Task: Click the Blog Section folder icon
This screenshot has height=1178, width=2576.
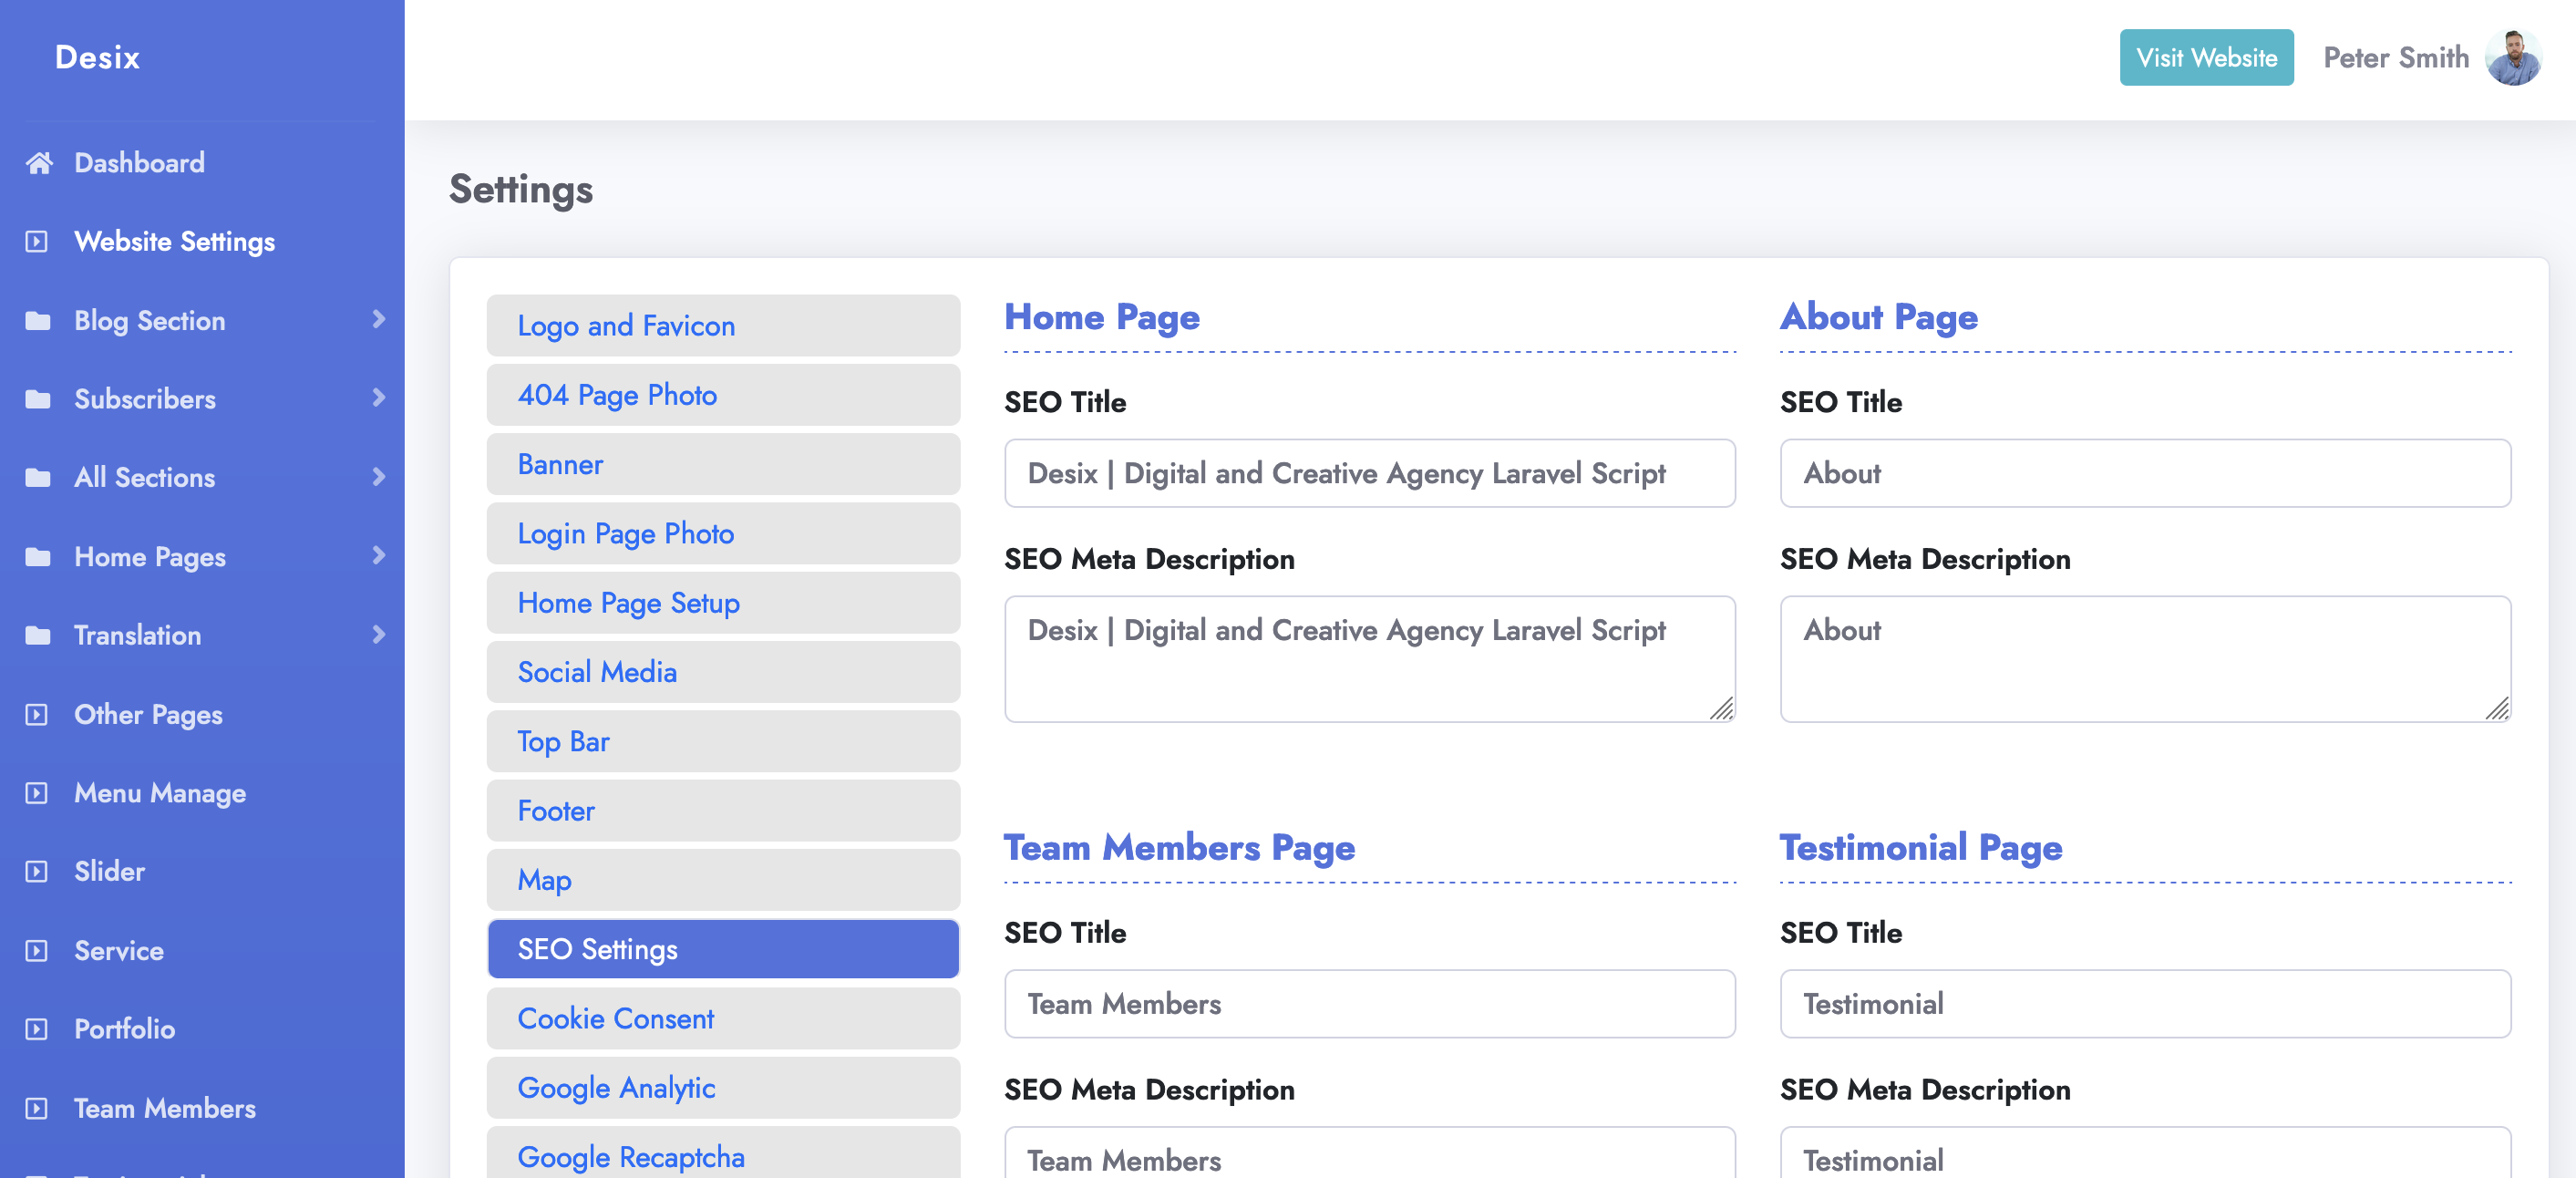Action: tap(38, 320)
